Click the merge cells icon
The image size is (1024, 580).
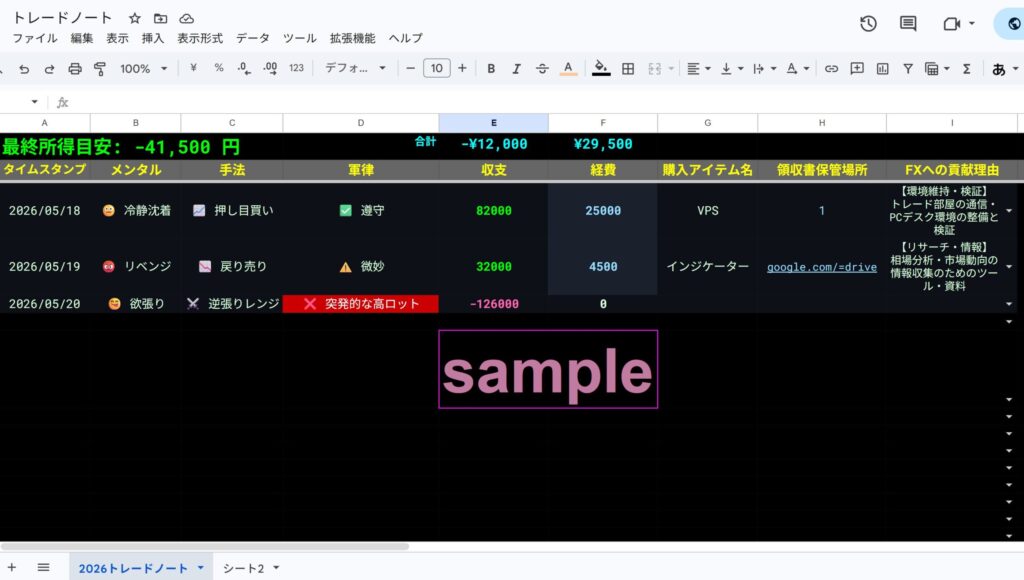click(654, 69)
